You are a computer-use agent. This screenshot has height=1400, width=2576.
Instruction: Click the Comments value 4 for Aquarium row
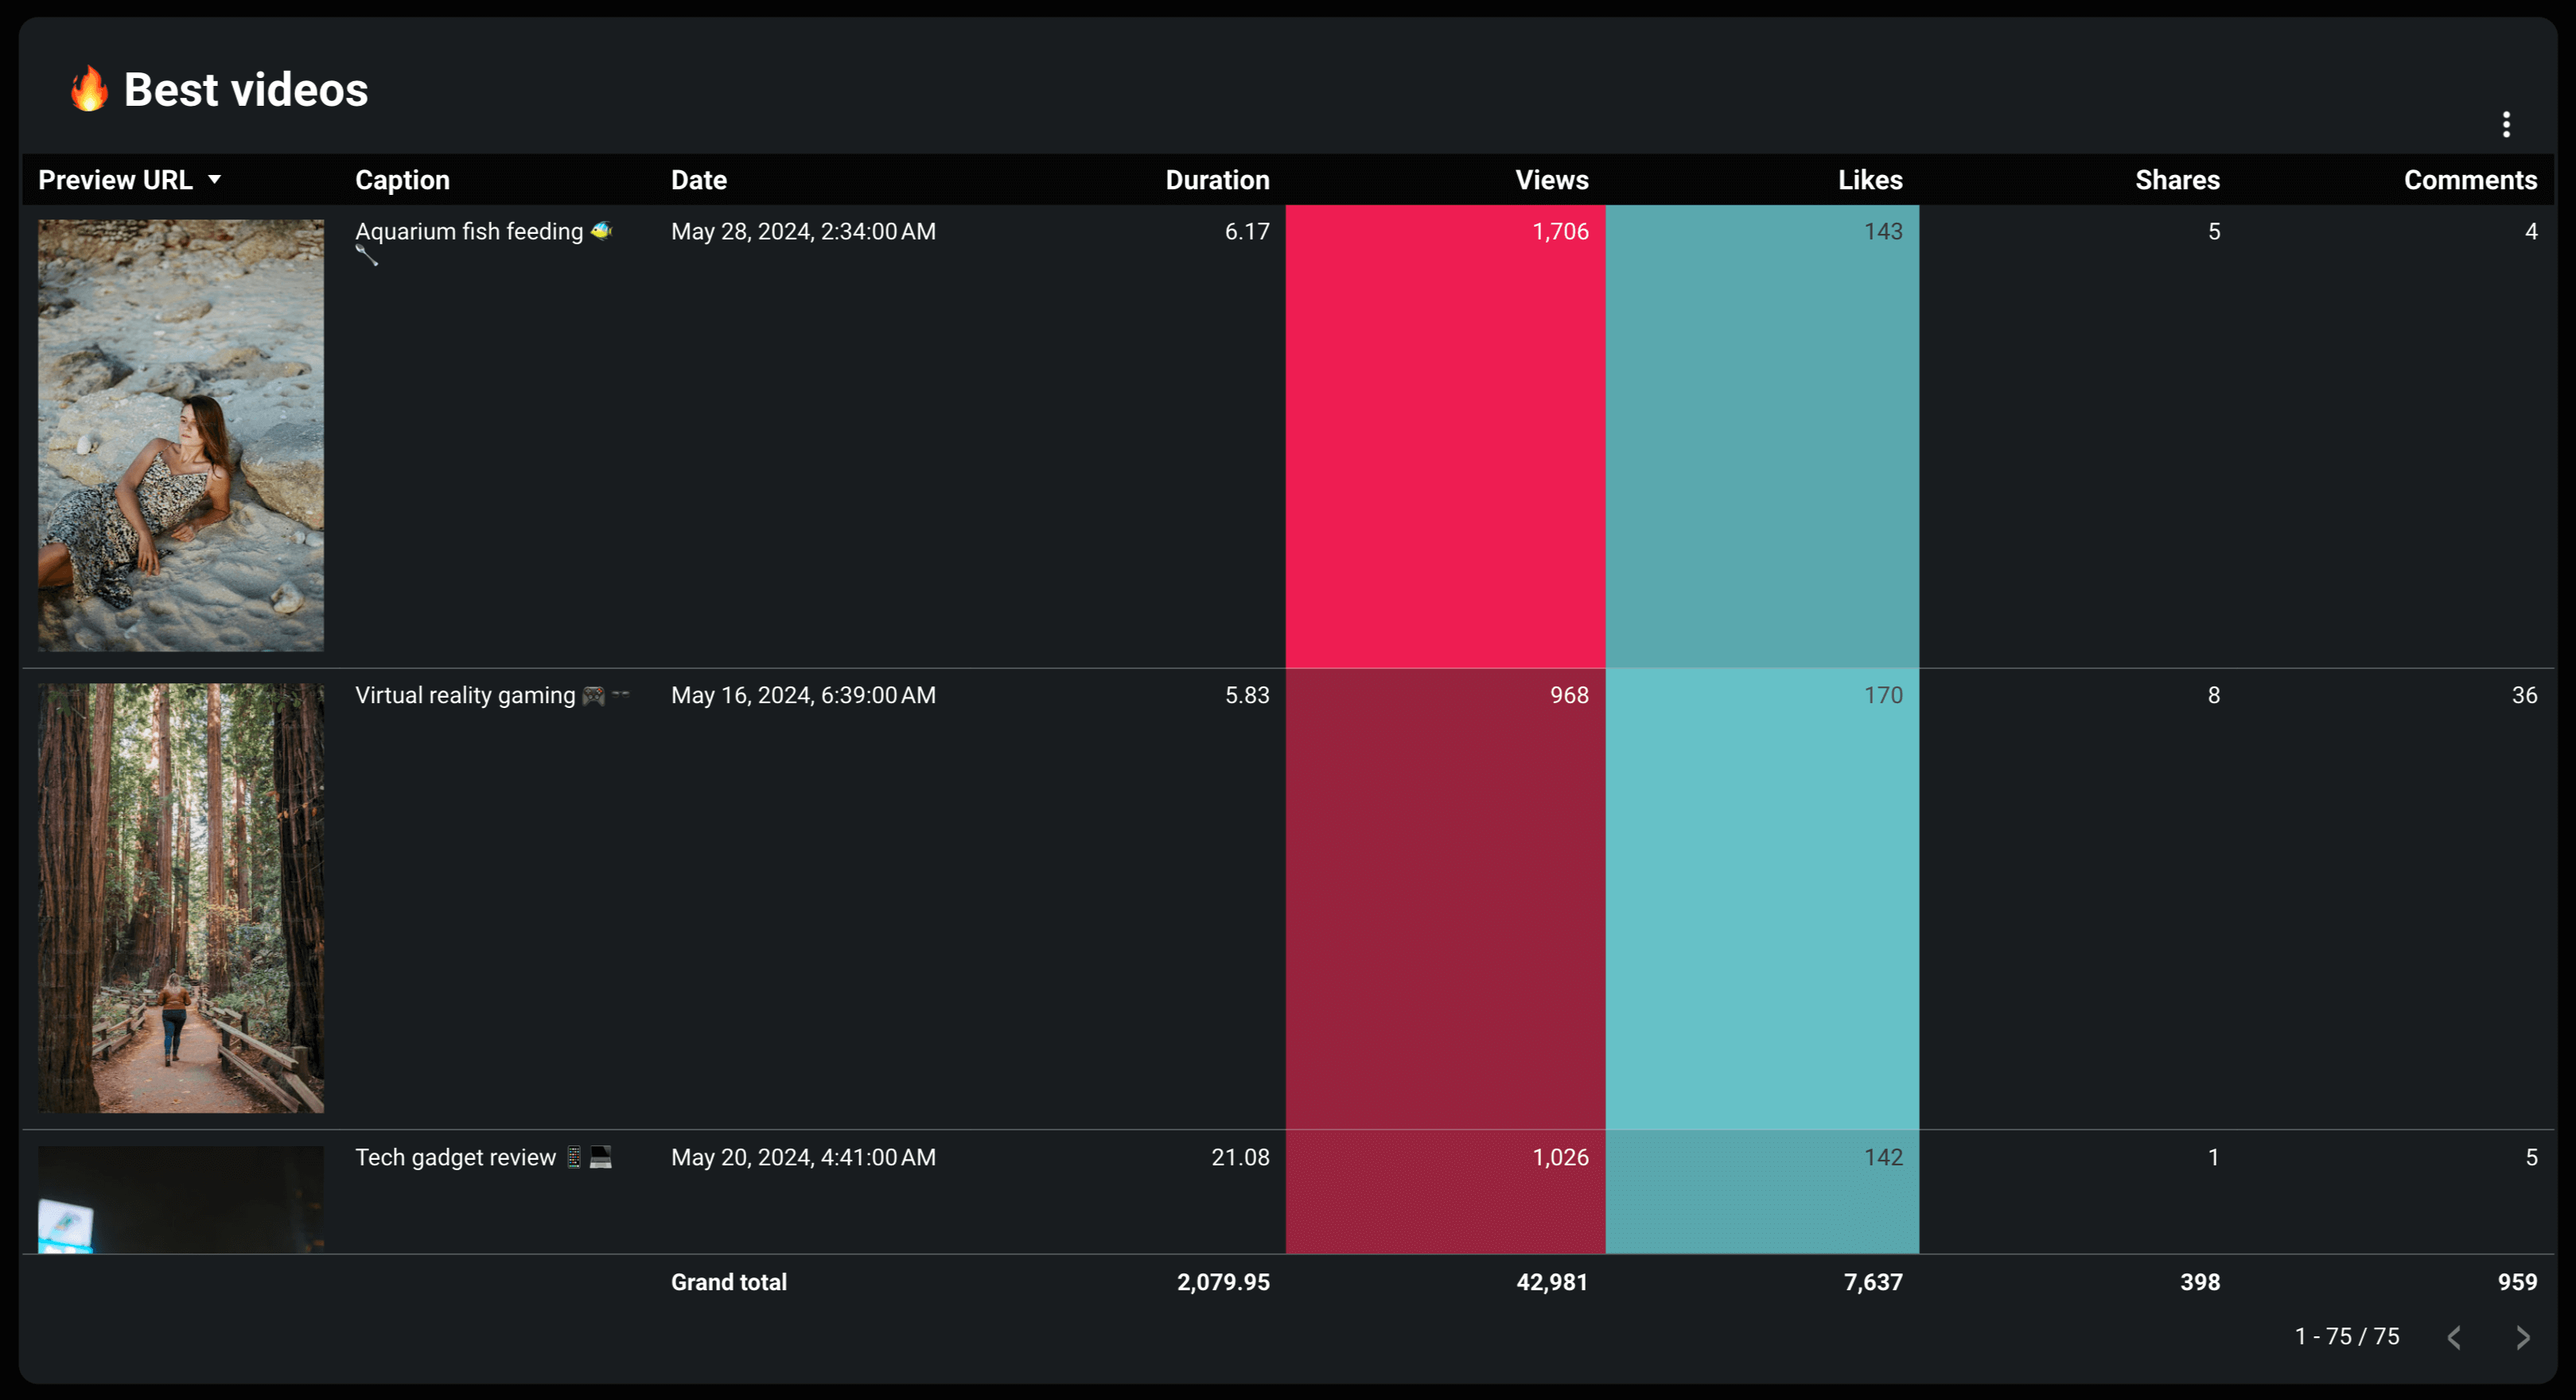tap(2531, 231)
